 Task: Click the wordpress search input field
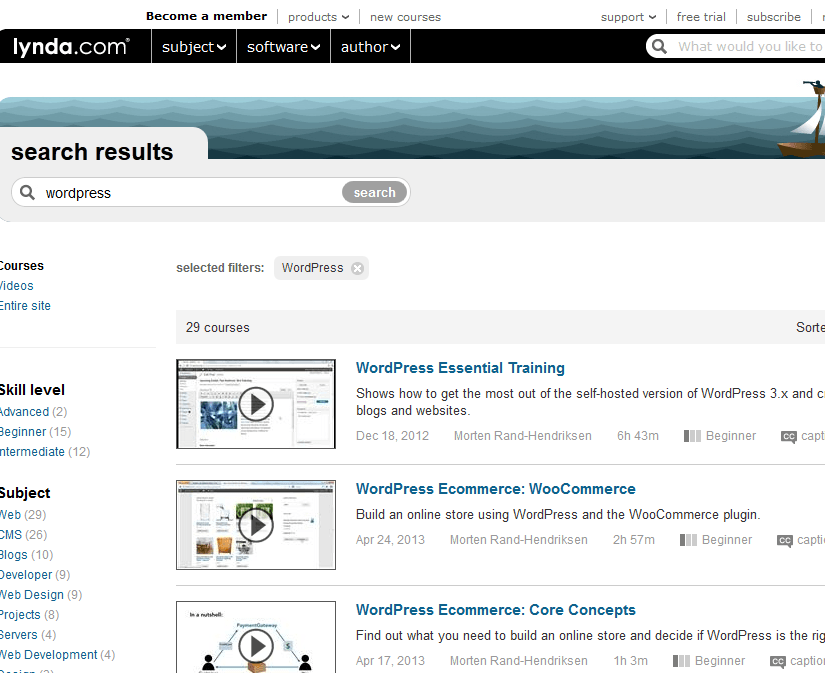[192, 193]
